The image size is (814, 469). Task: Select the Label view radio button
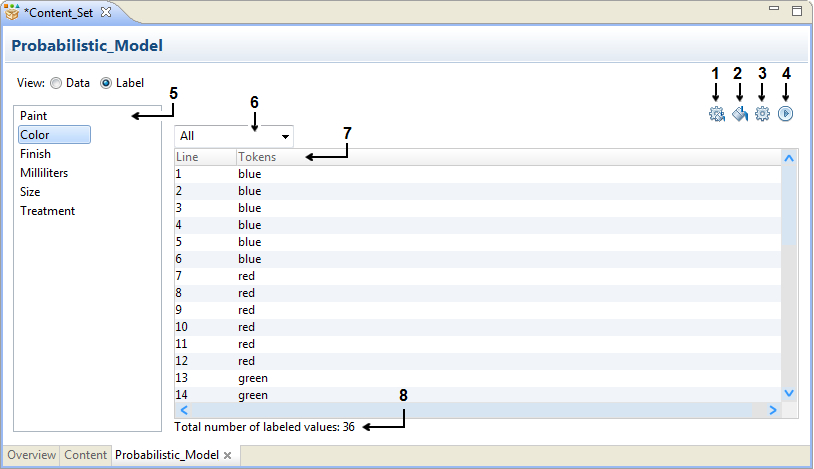(x=106, y=83)
